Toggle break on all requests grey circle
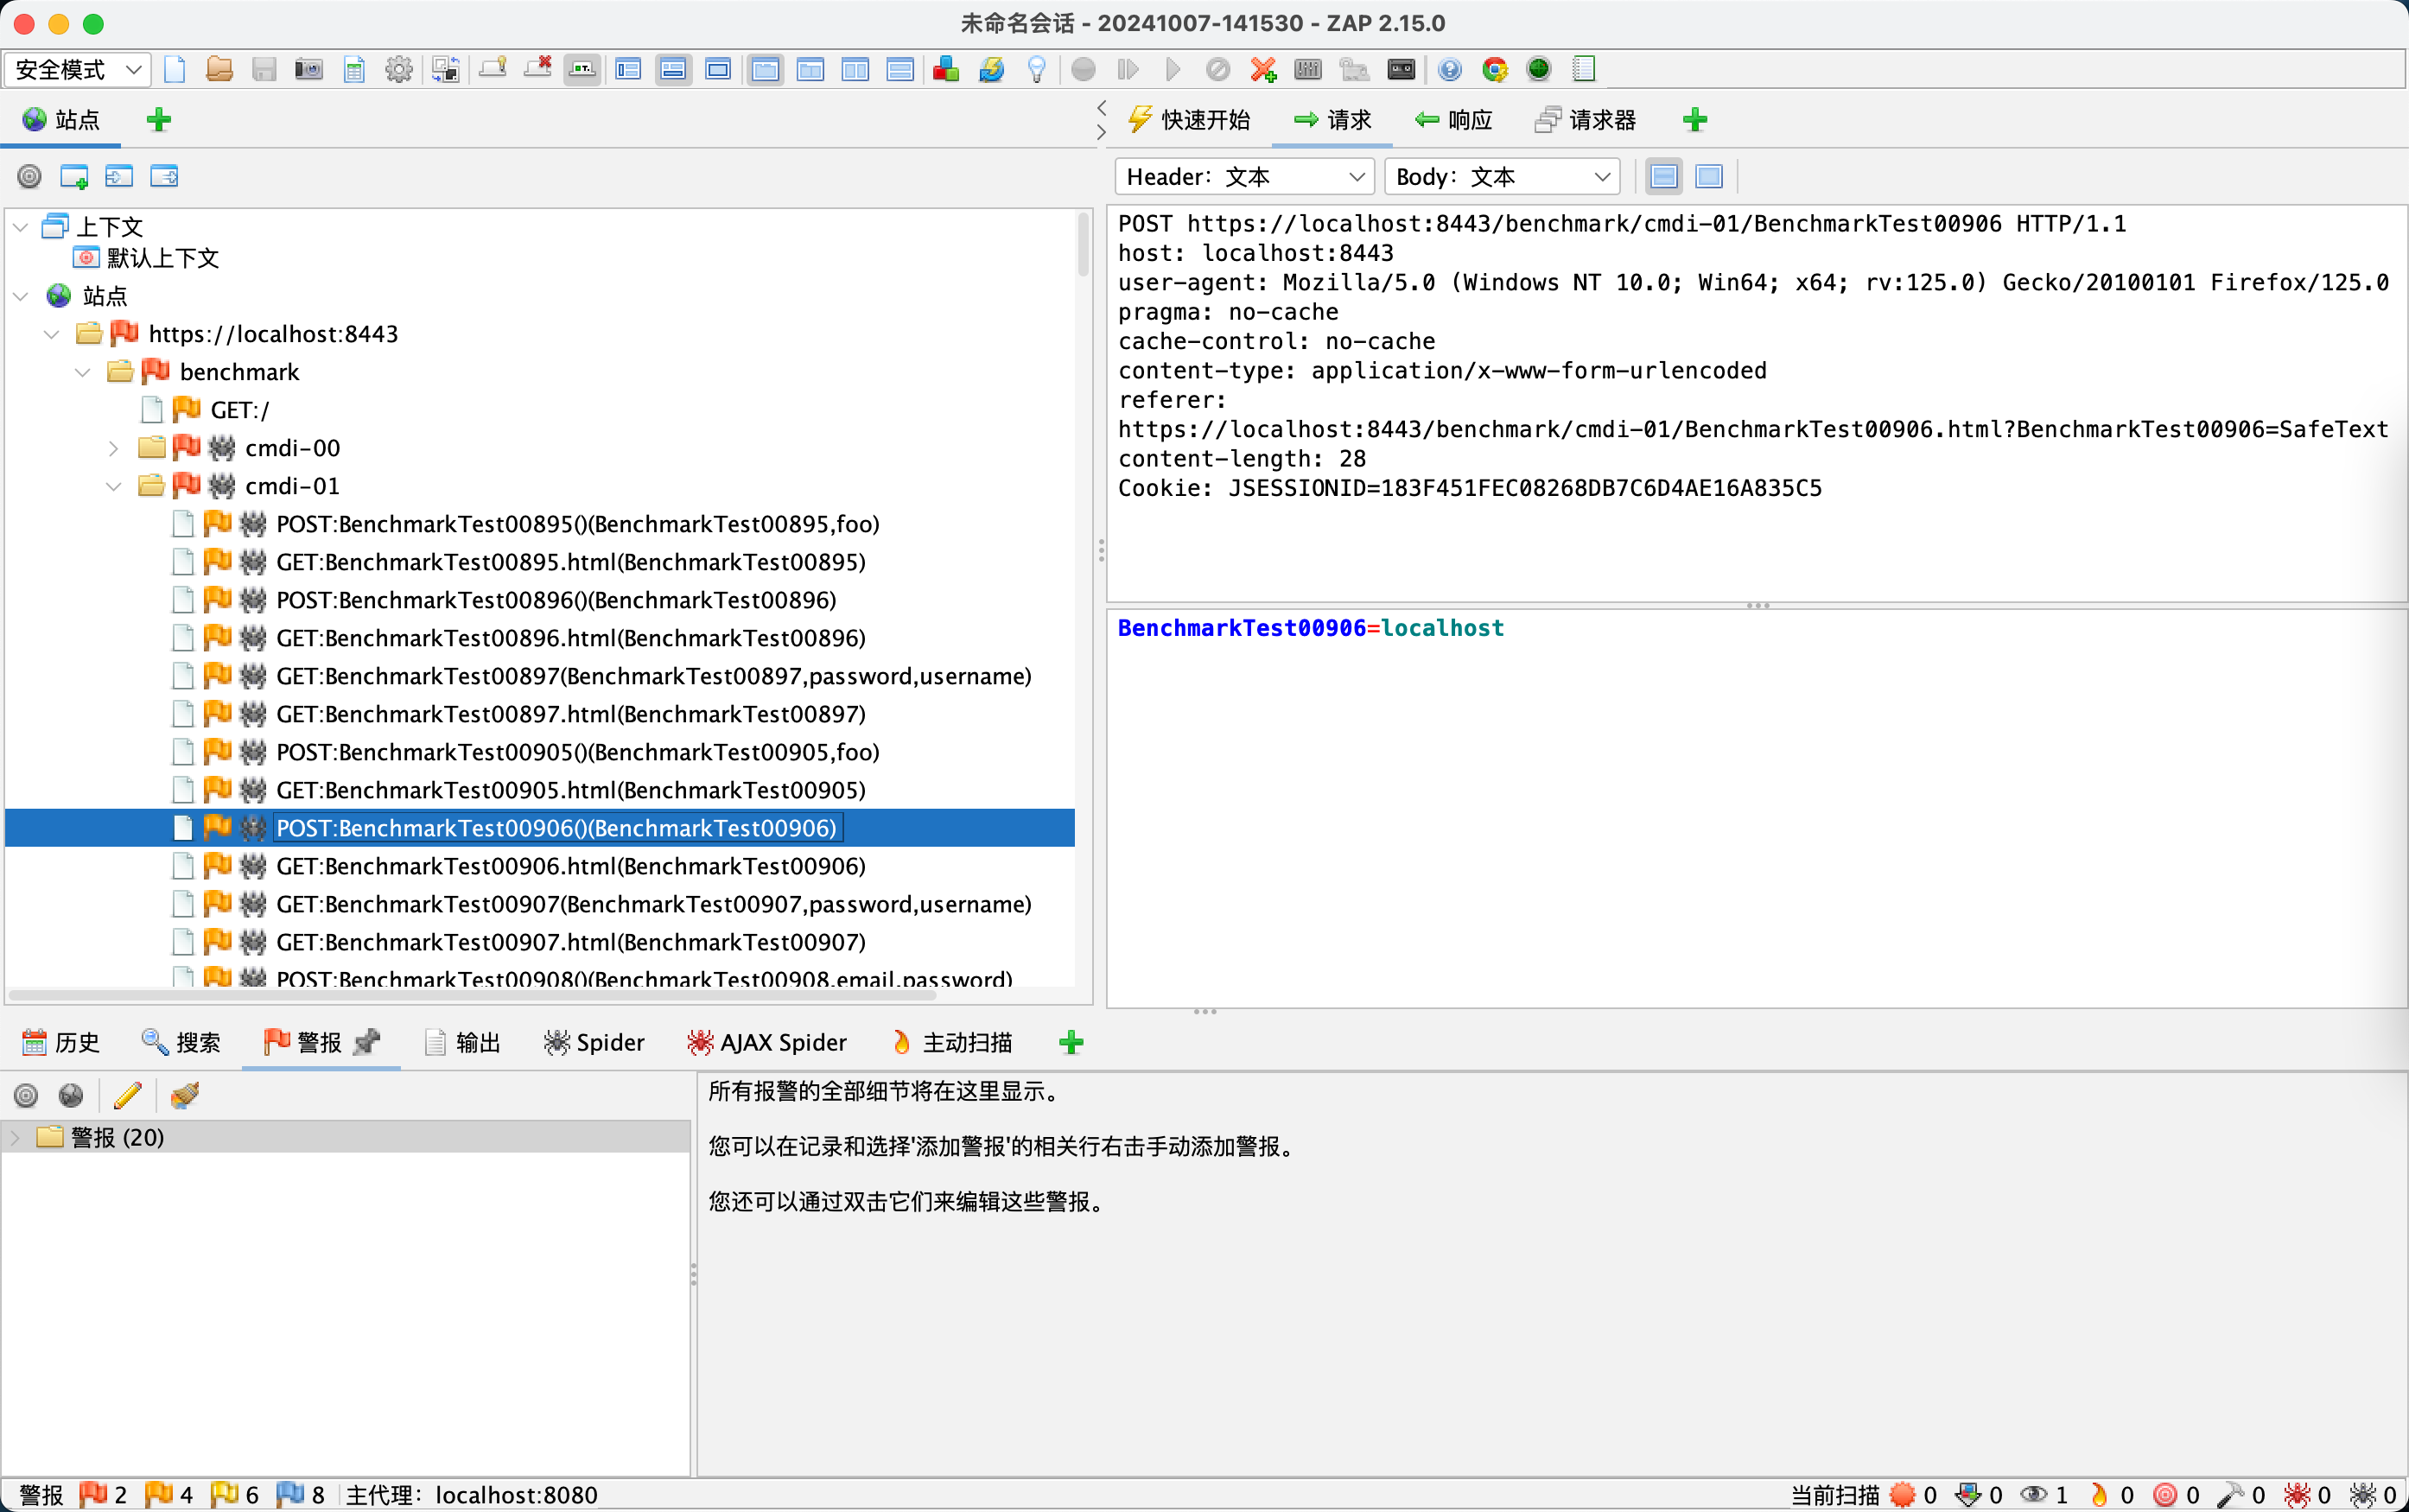The height and width of the screenshot is (1512, 2409). [x=1083, y=69]
